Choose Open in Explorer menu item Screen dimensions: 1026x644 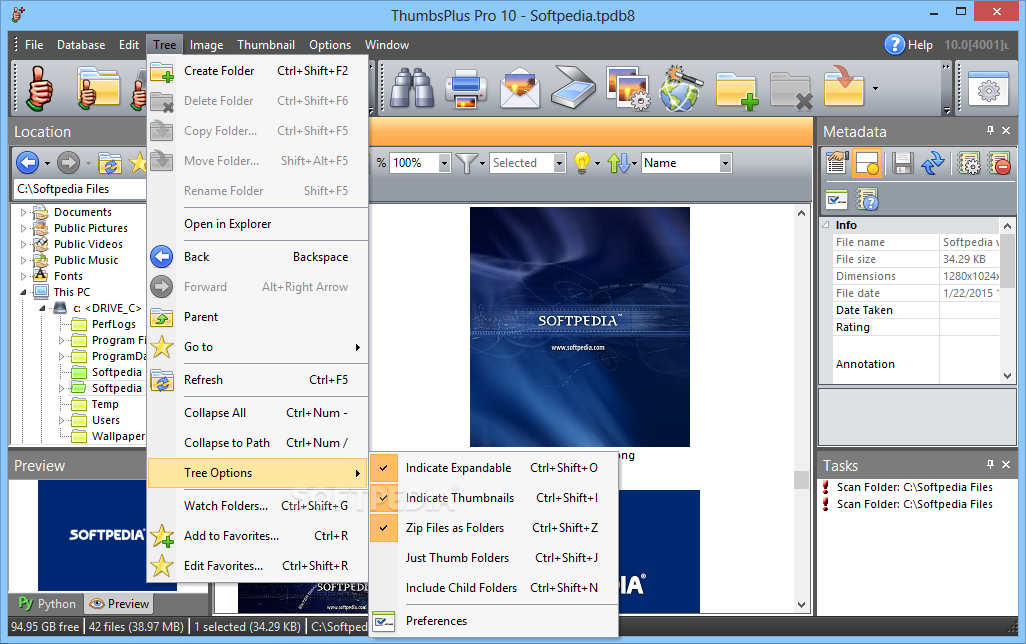tap(258, 224)
